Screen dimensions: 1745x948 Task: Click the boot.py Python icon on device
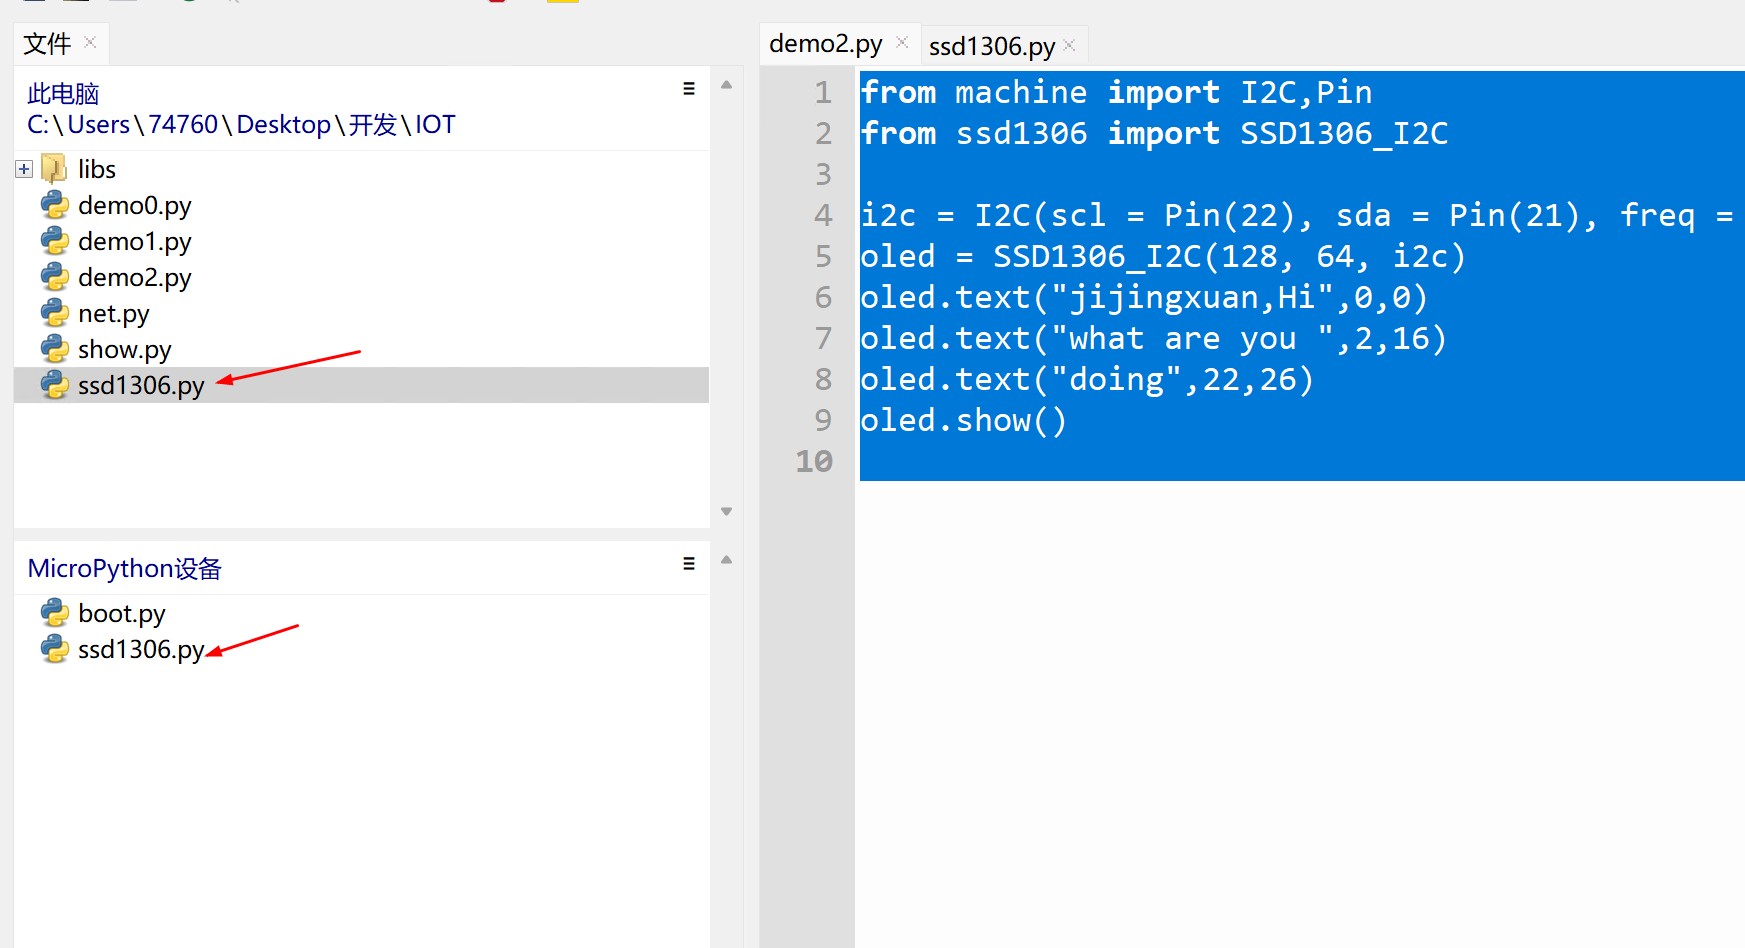pyautogui.click(x=54, y=613)
